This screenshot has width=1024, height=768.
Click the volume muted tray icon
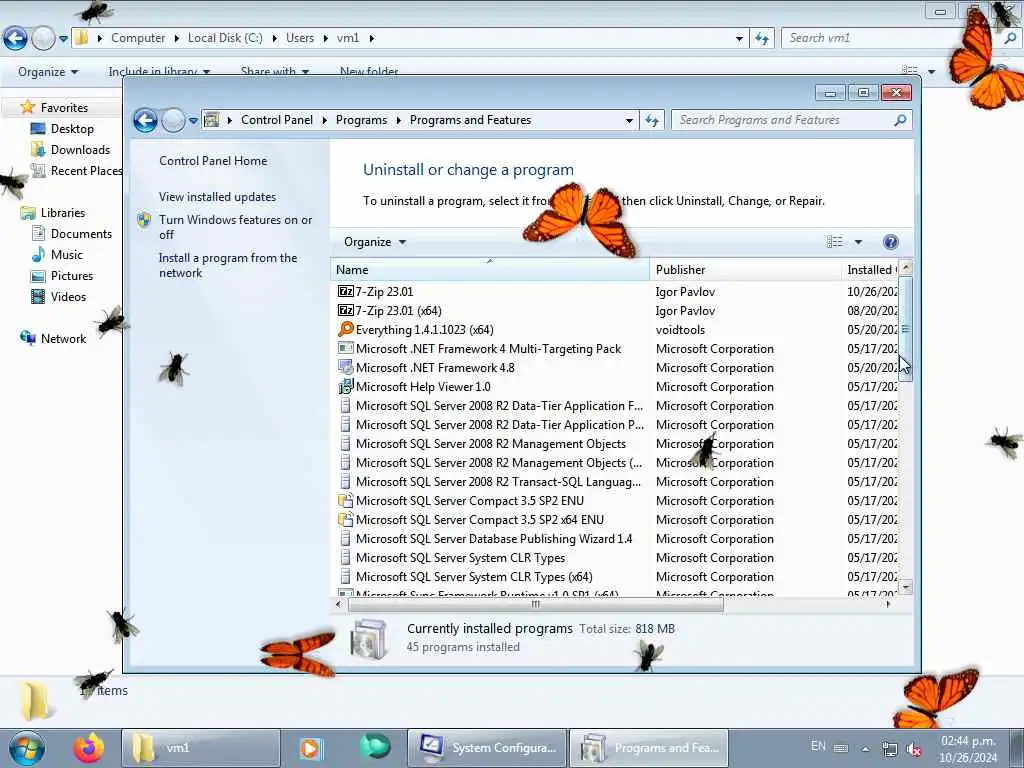click(x=914, y=750)
